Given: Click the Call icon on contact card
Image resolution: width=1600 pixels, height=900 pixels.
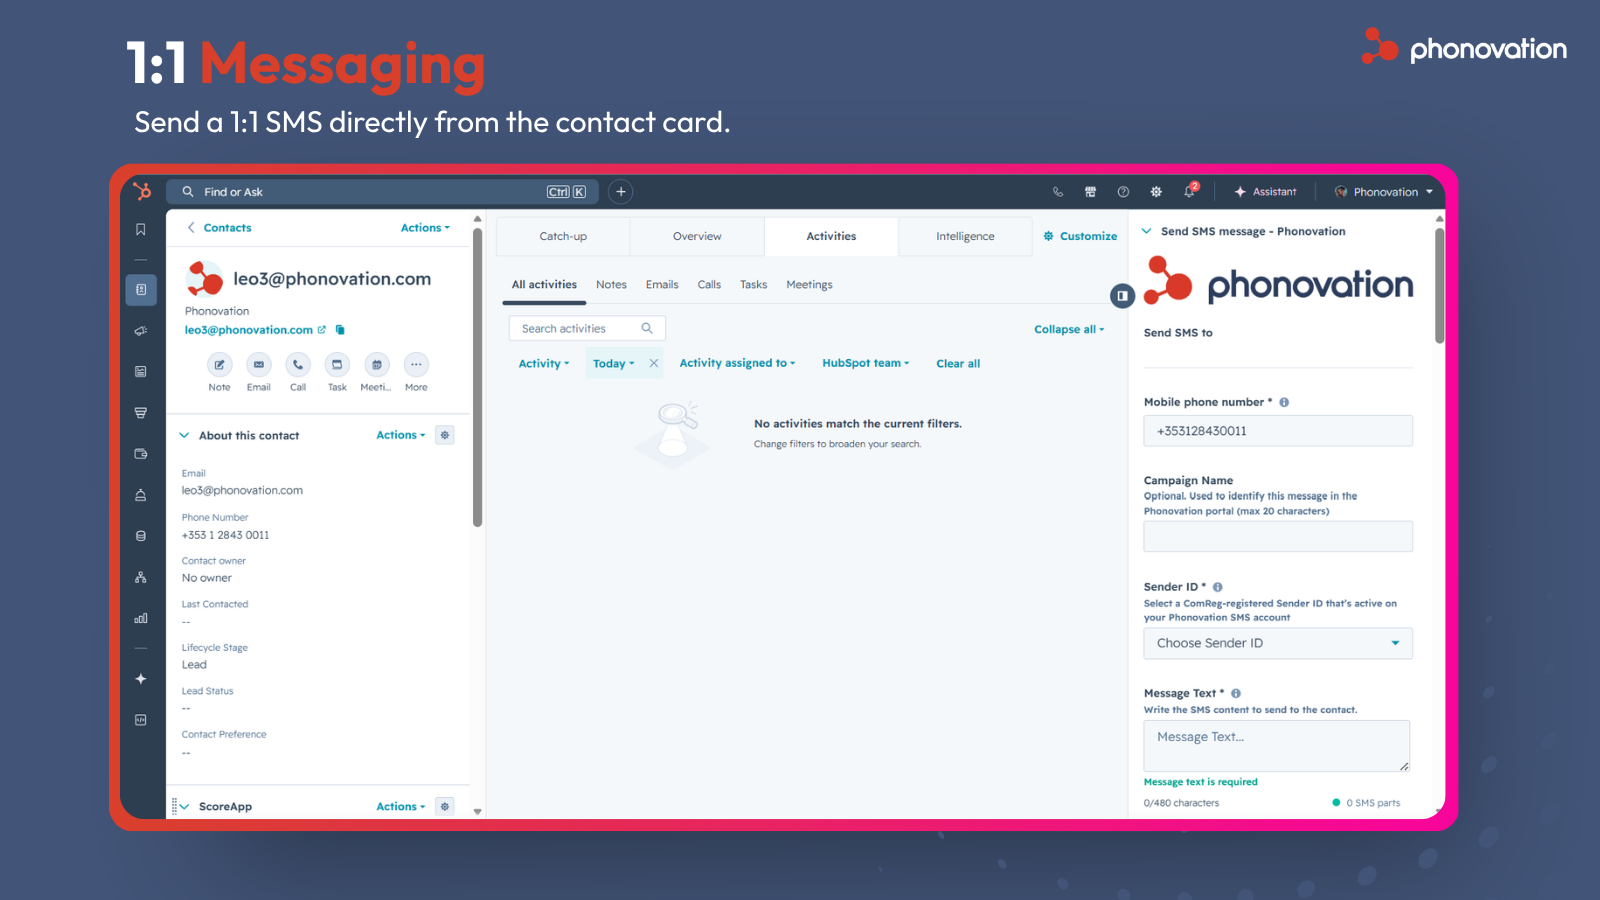Looking at the screenshot, I should click(x=298, y=365).
